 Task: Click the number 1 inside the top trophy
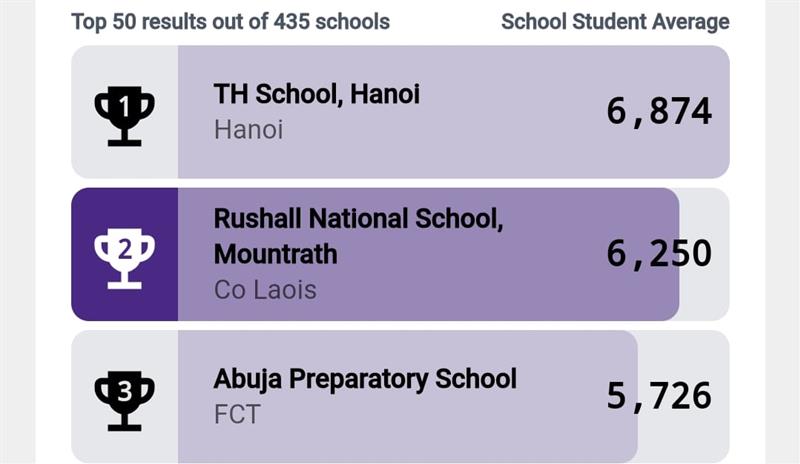[x=124, y=102]
